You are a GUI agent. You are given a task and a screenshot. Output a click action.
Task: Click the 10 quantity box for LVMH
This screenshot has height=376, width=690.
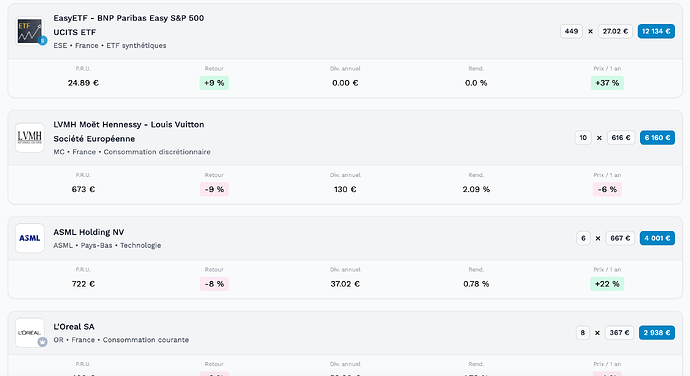click(583, 138)
